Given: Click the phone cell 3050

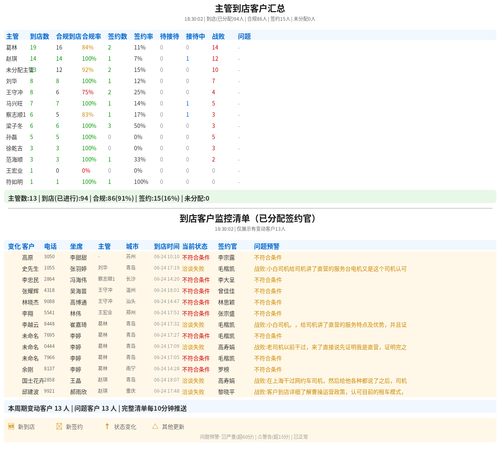Looking at the screenshot, I should 49,257.
